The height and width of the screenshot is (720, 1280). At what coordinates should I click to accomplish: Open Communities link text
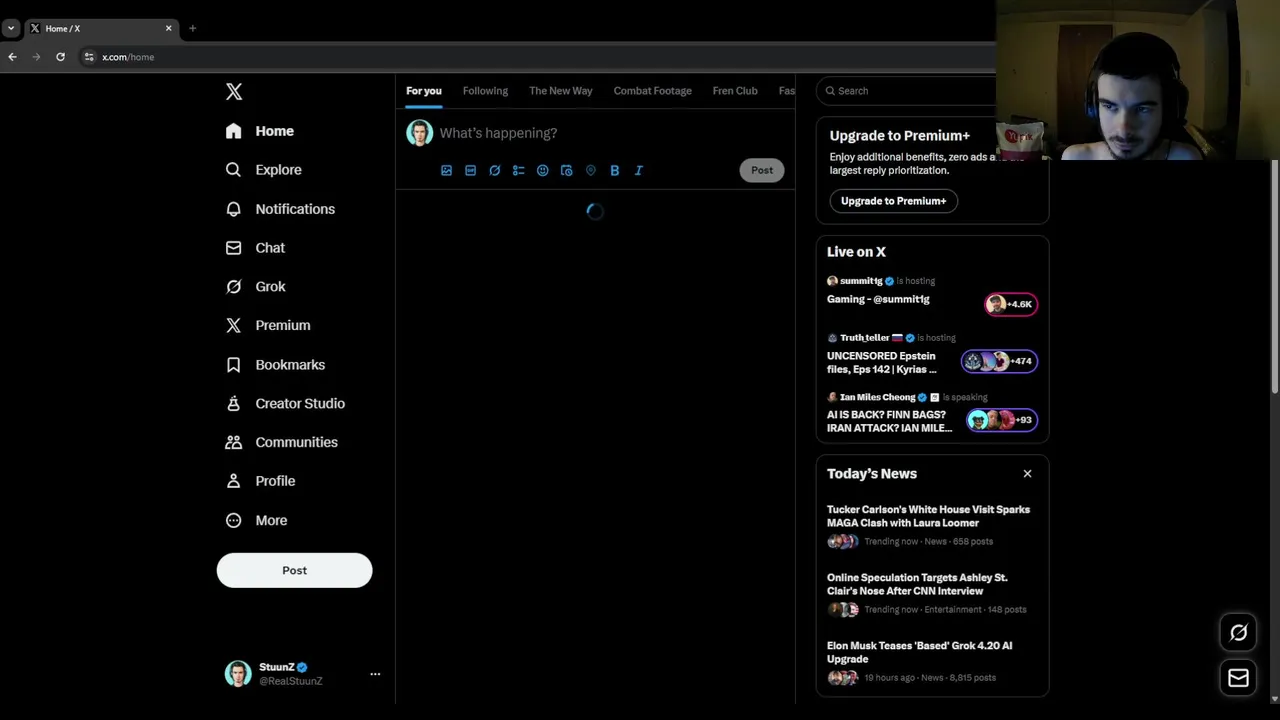point(296,442)
